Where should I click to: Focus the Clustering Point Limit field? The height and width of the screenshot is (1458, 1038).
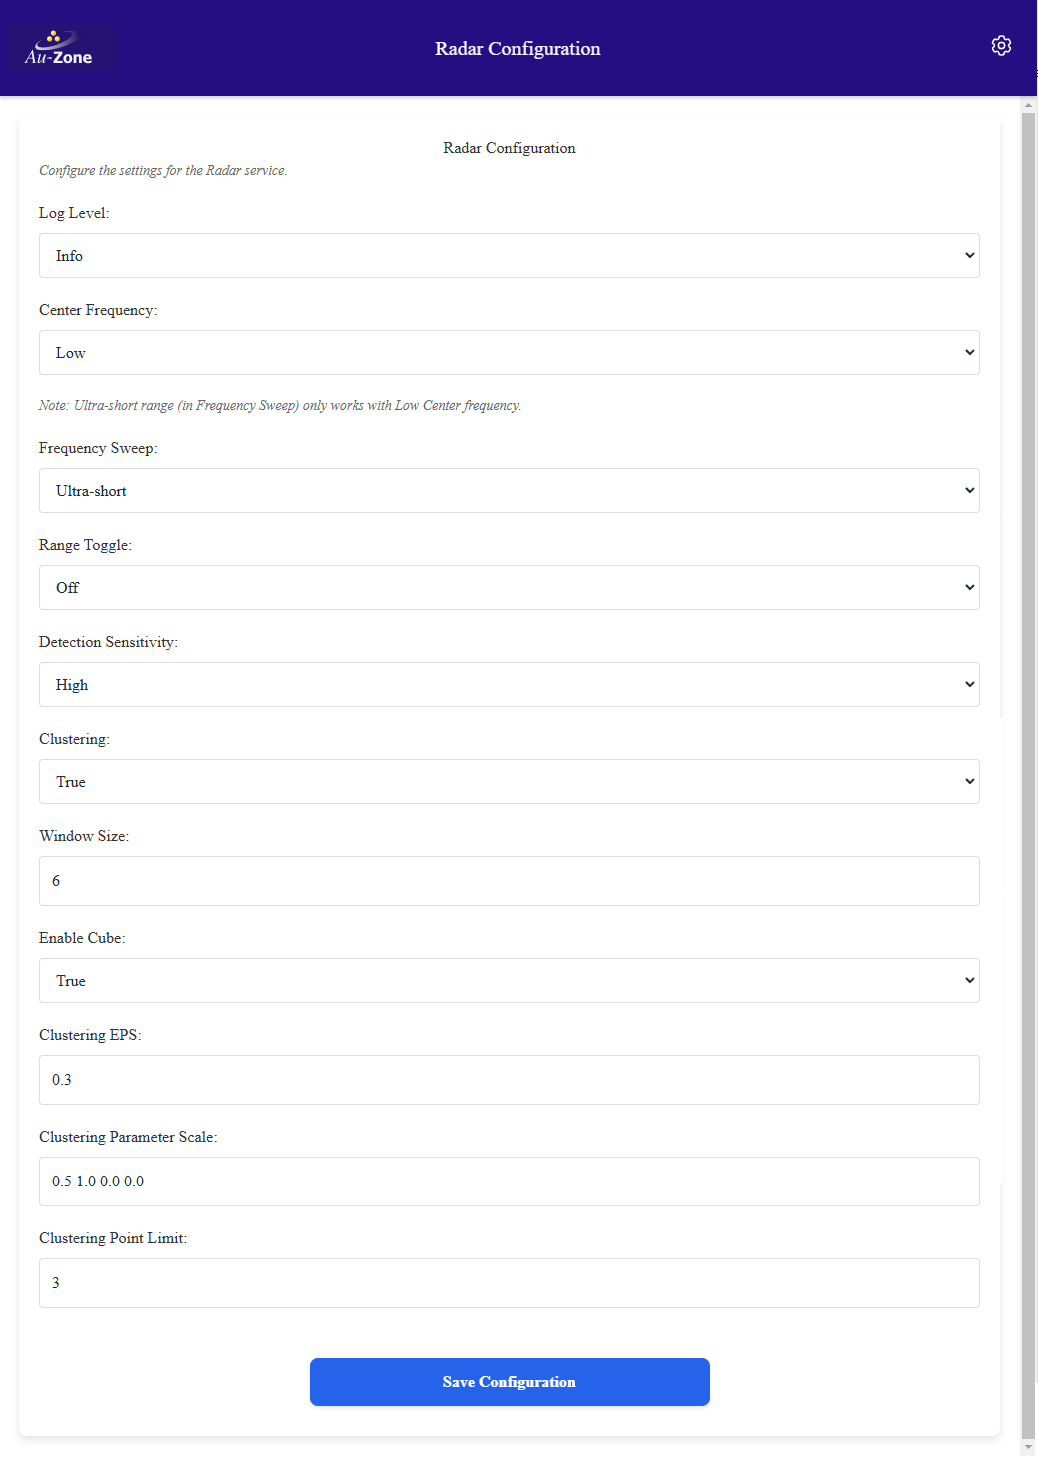(509, 1282)
